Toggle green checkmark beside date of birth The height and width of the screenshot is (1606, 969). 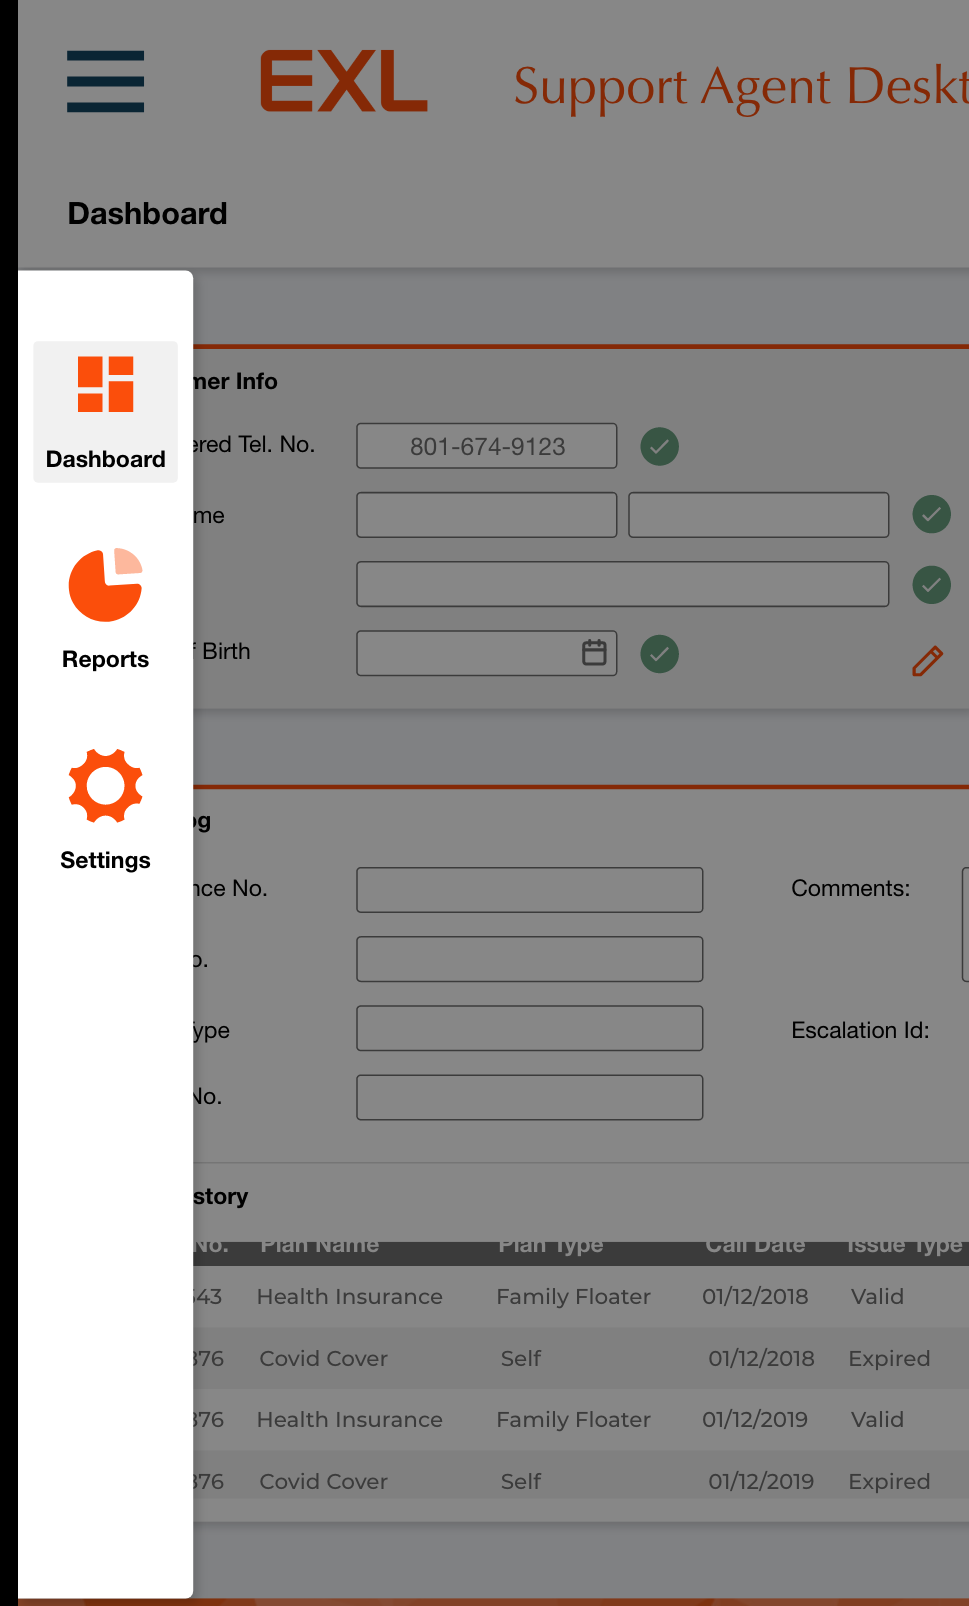659,654
